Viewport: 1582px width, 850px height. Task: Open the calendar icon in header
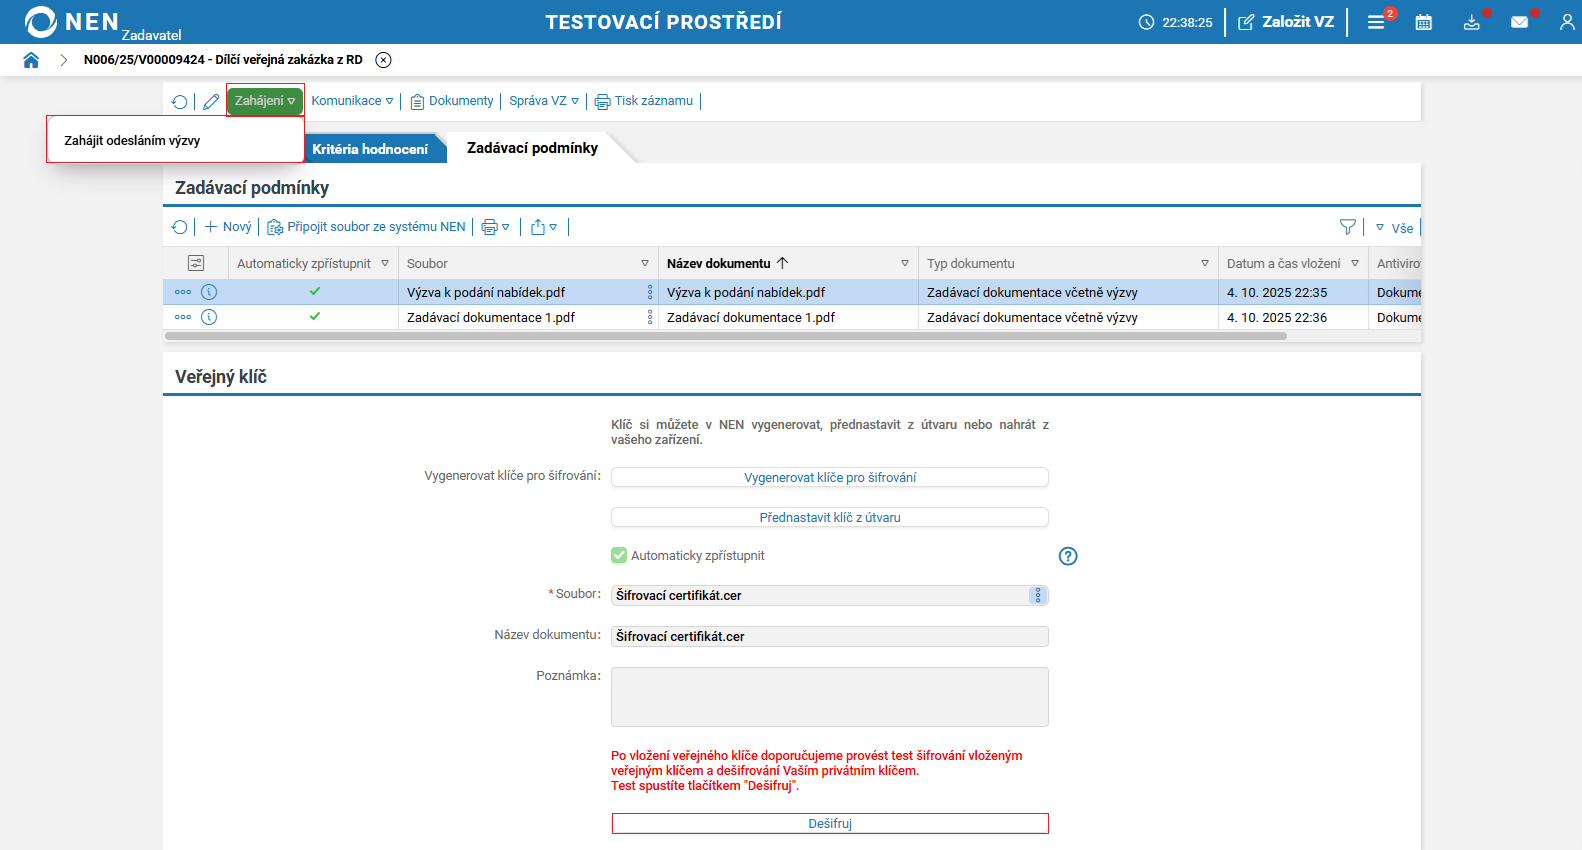click(x=1424, y=22)
